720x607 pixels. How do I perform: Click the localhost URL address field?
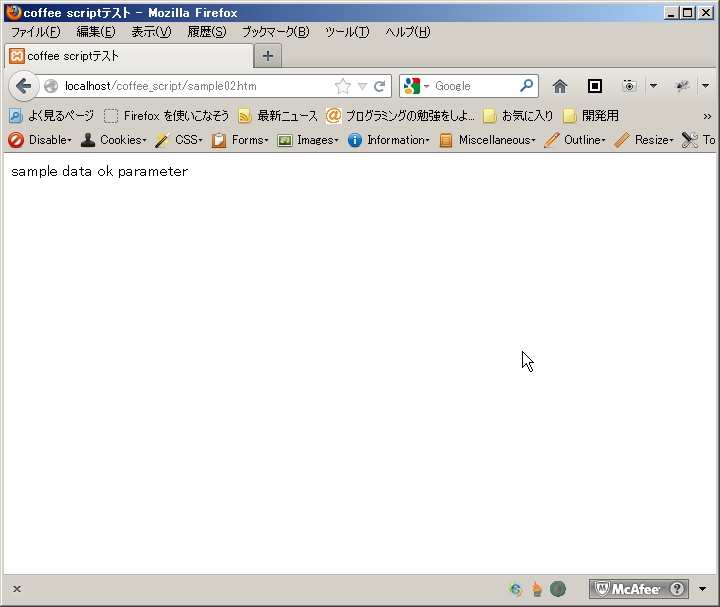197,86
